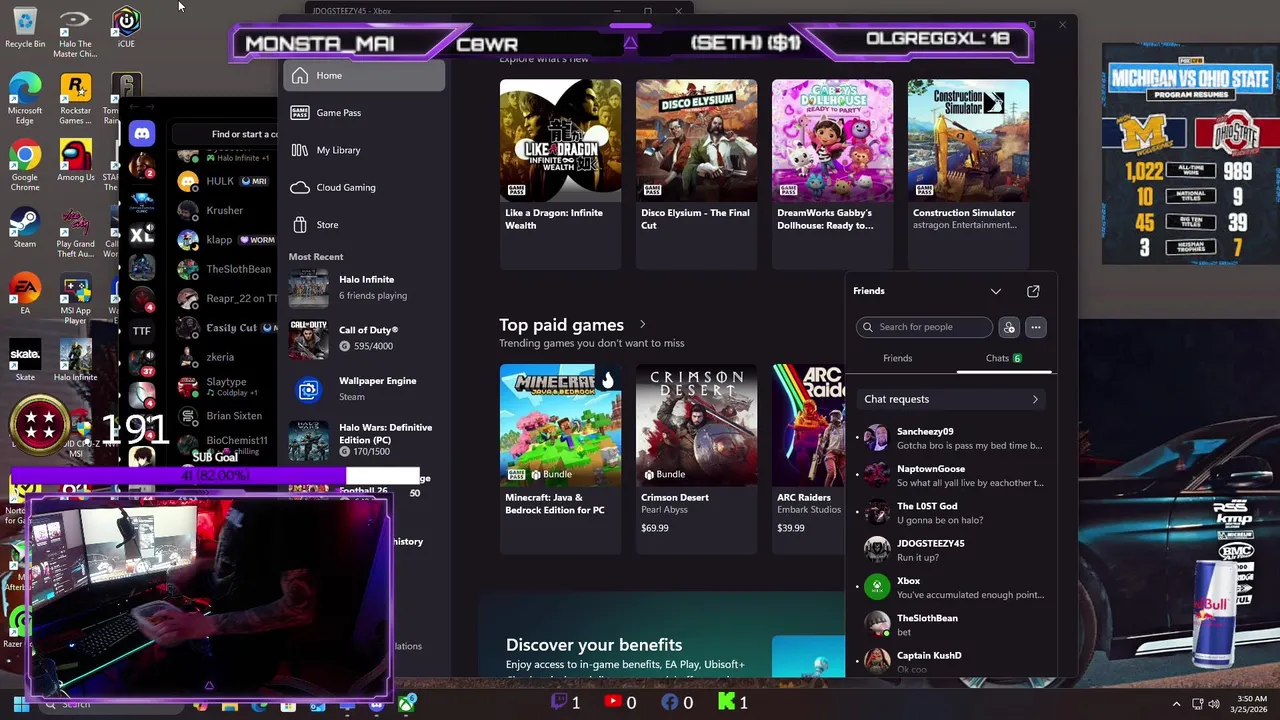1280x720 pixels.
Task: Select MSI App Player desktop icon
Action: coord(75,300)
